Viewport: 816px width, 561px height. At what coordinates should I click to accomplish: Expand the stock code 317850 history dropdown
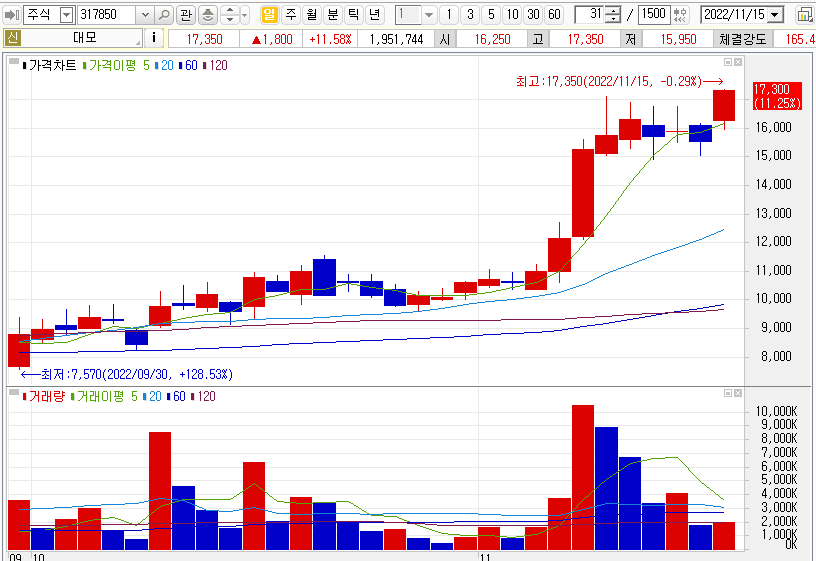pos(145,15)
